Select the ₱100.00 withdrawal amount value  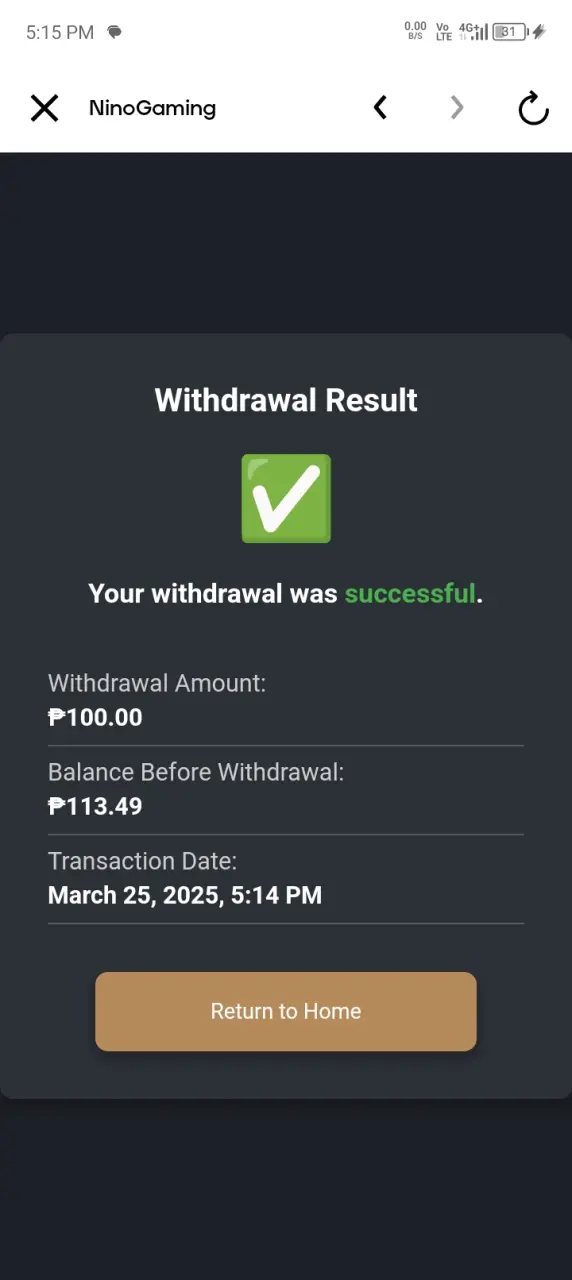click(95, 717)
